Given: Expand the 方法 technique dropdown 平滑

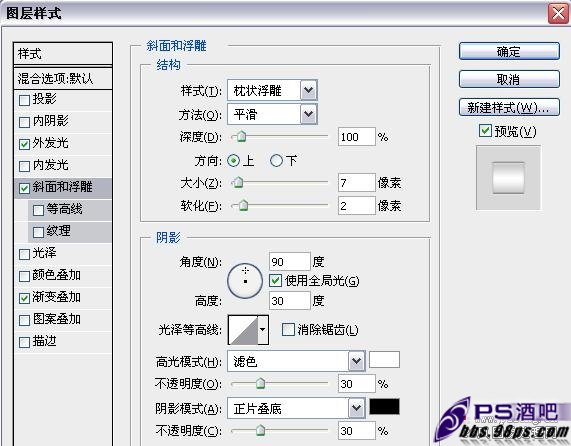Looking at the screenshot, I should 272,114.
